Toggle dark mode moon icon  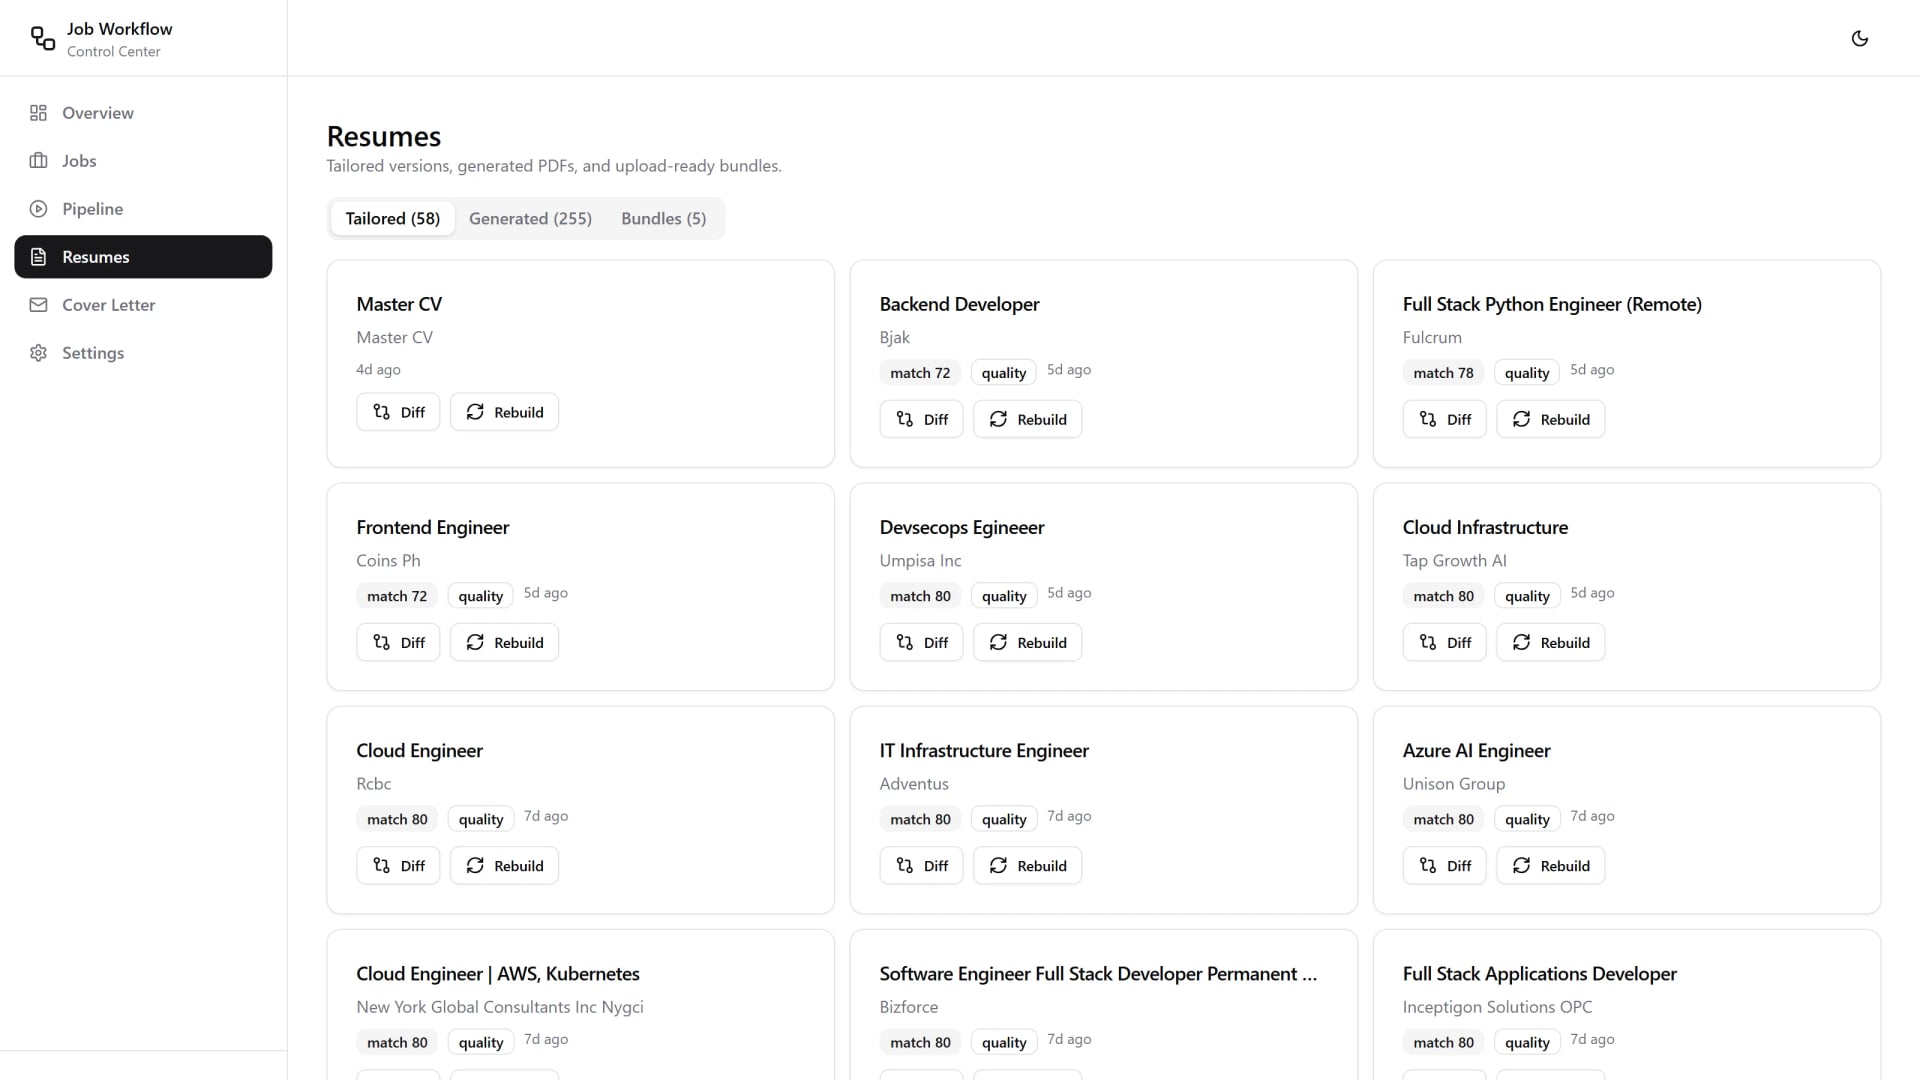1859,38
